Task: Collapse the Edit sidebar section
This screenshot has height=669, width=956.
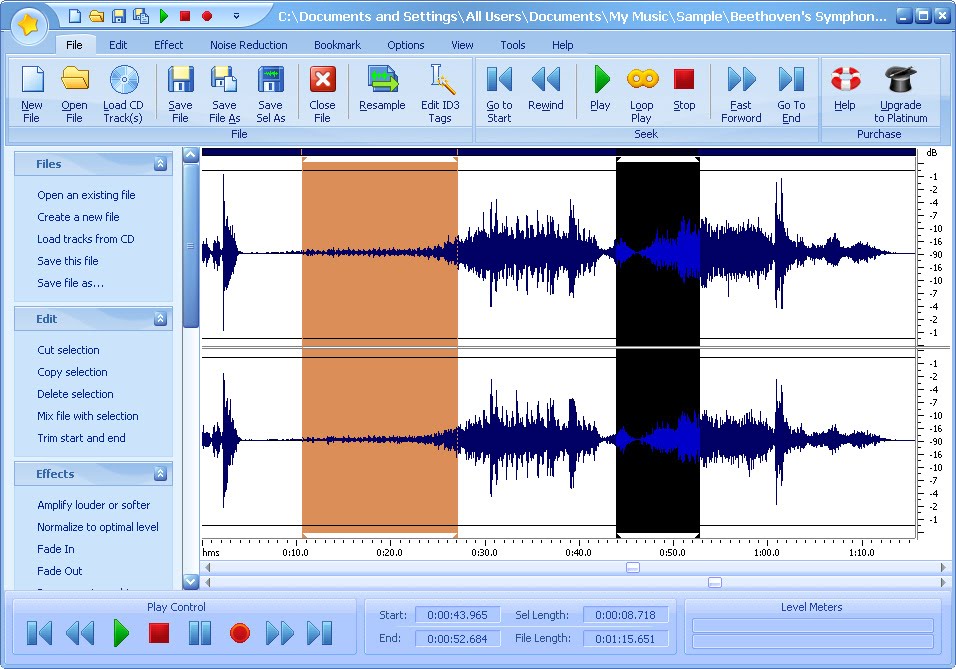Action: click(160, 319)
